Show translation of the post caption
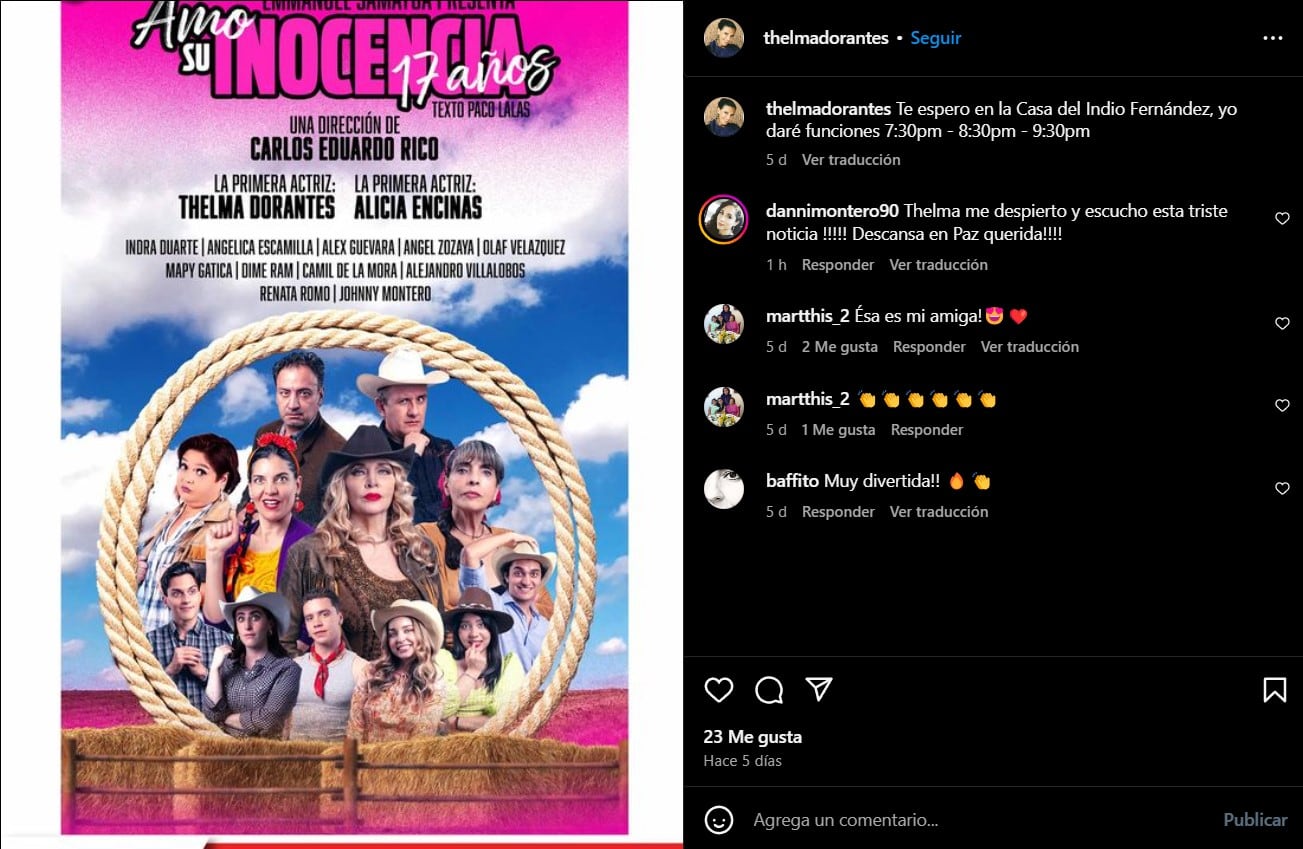This screenshot has height=849, width=1303. [x=851, y=160]
